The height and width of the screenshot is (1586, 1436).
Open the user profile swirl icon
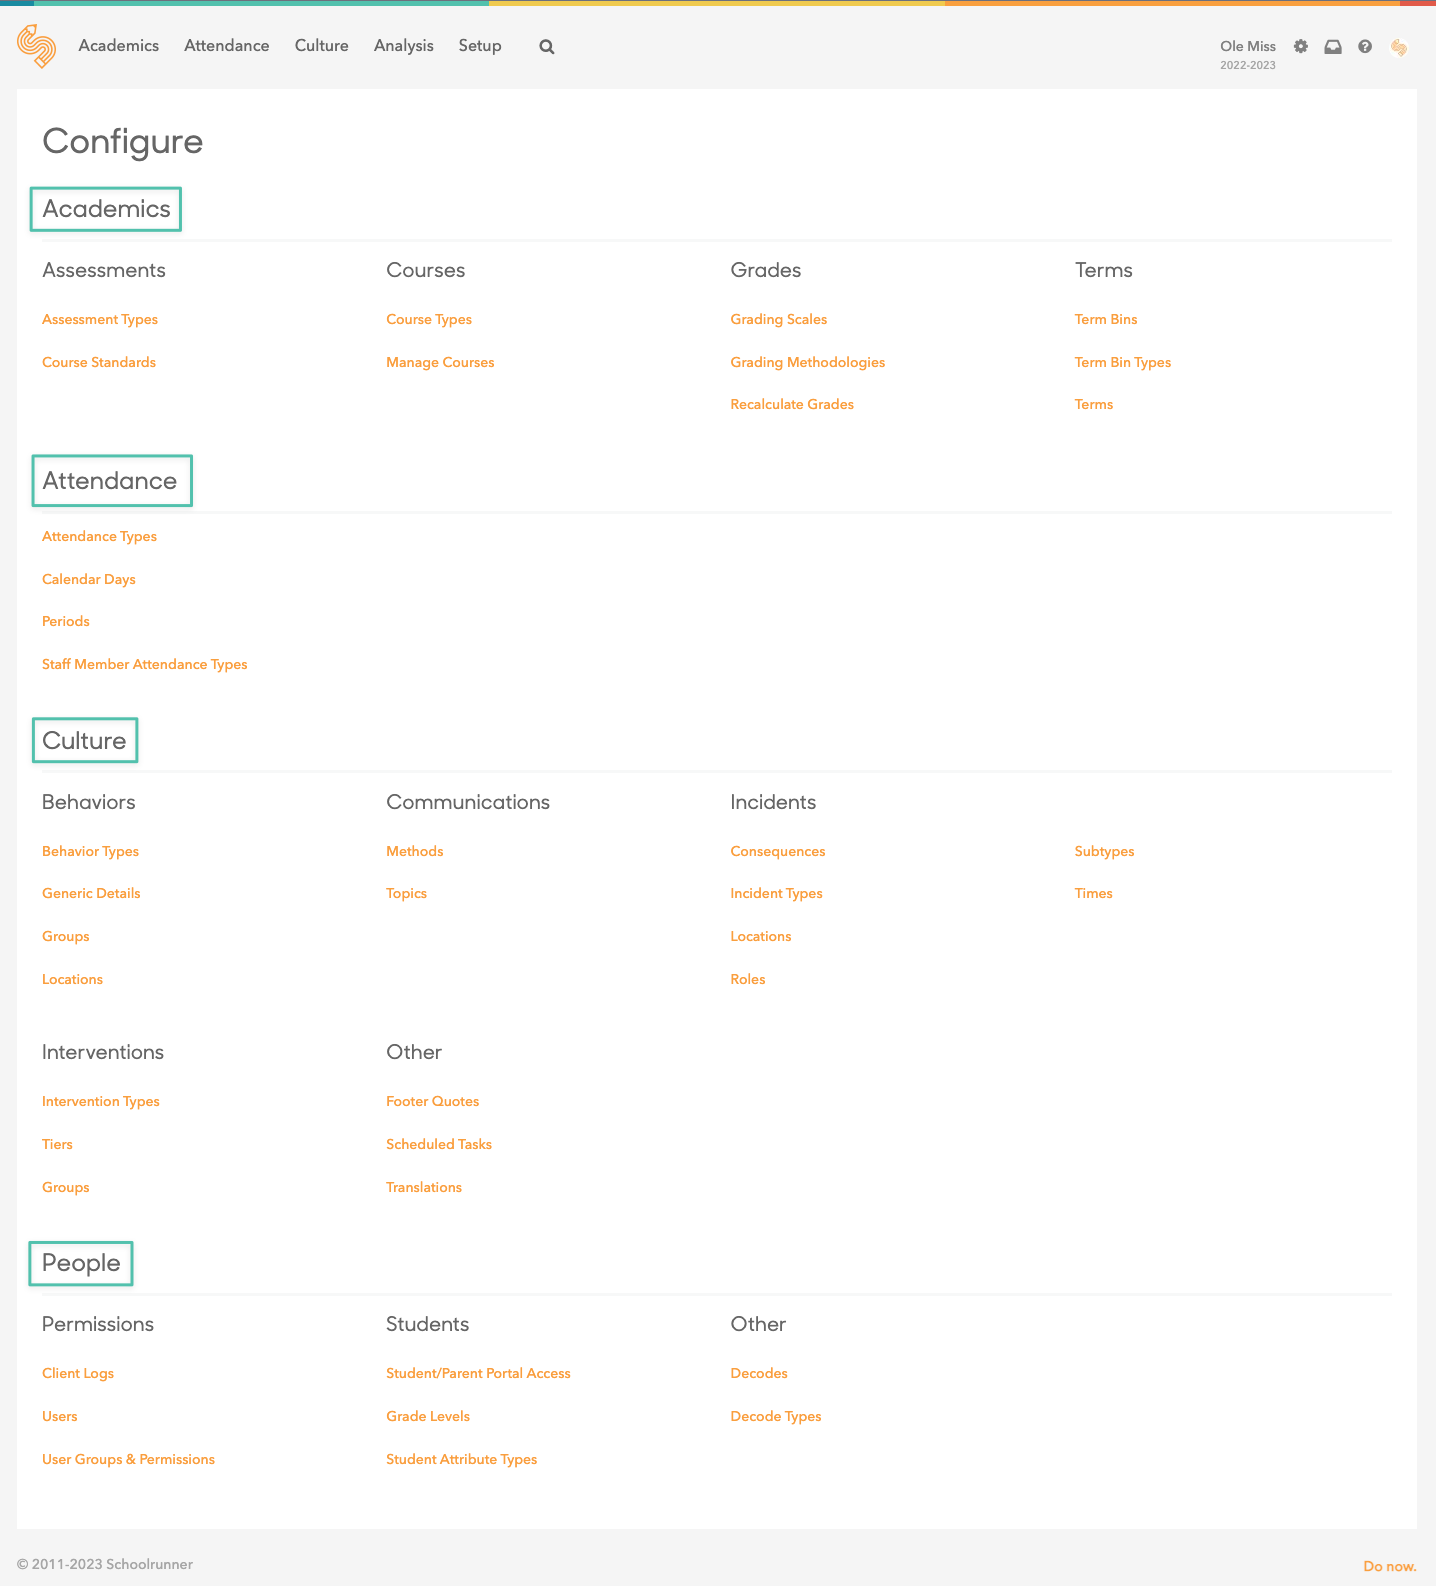pos(1398,47)
